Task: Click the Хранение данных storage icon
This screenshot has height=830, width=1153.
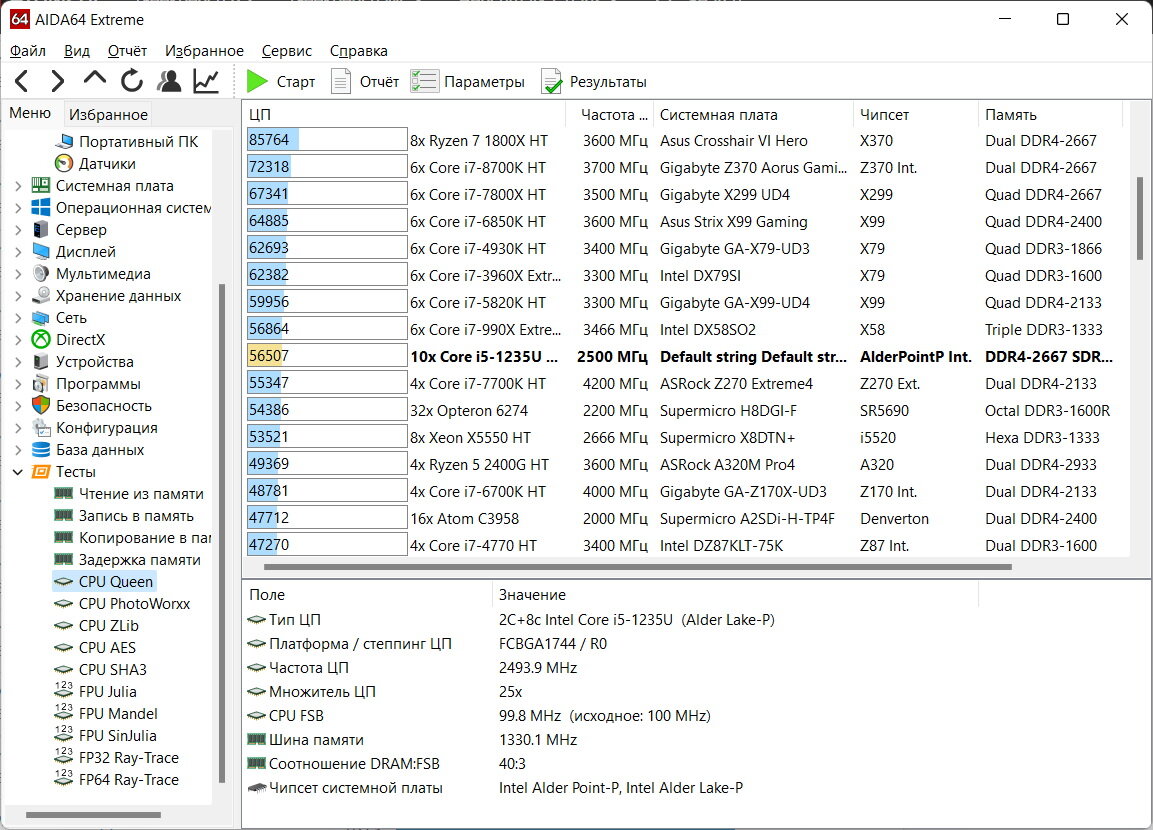Action: tap(41, 296)
